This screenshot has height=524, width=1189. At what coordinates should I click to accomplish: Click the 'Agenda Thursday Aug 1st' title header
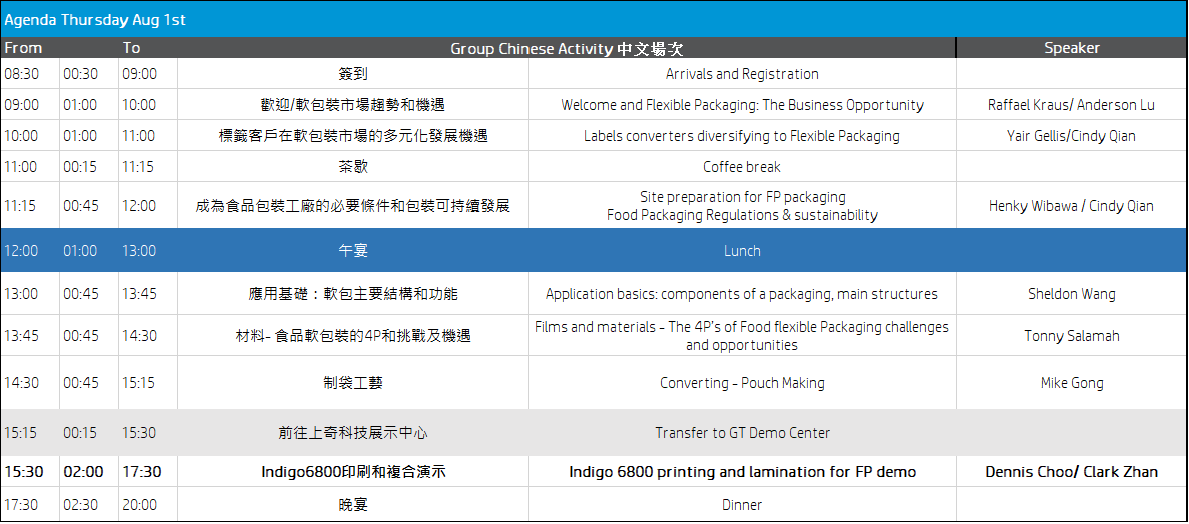pos(95,20)
